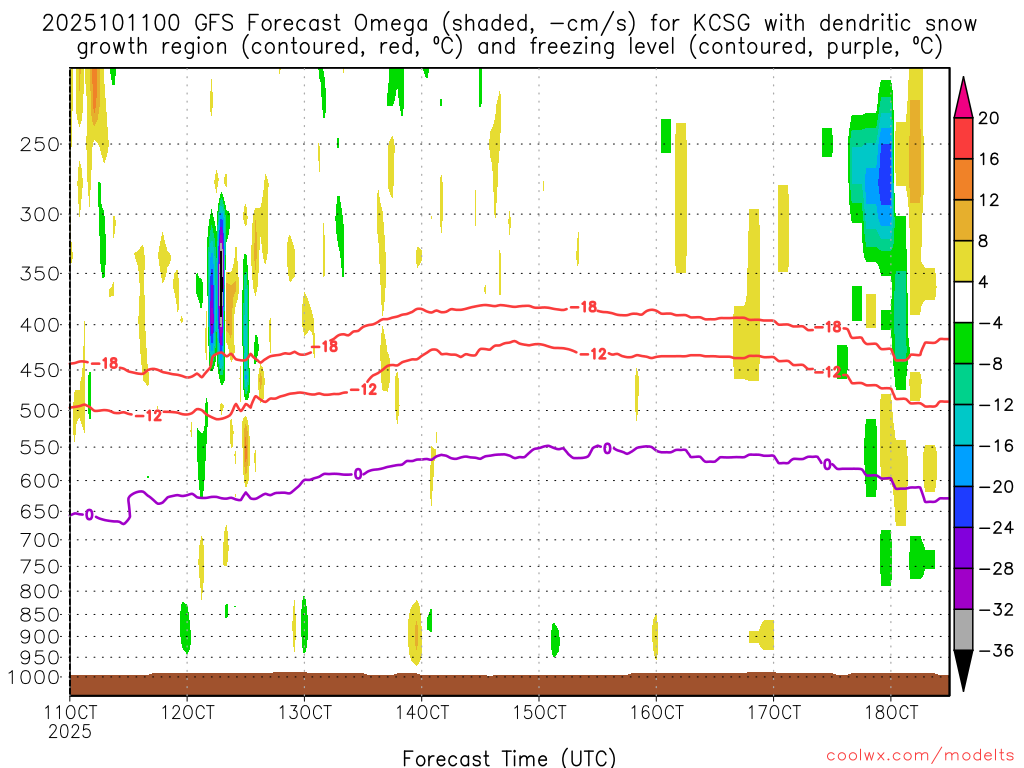This screenshot has width=1024, height=768.
Task: Pick the gray -32 to -36 colorbar segment
Action: pos(964,629)
